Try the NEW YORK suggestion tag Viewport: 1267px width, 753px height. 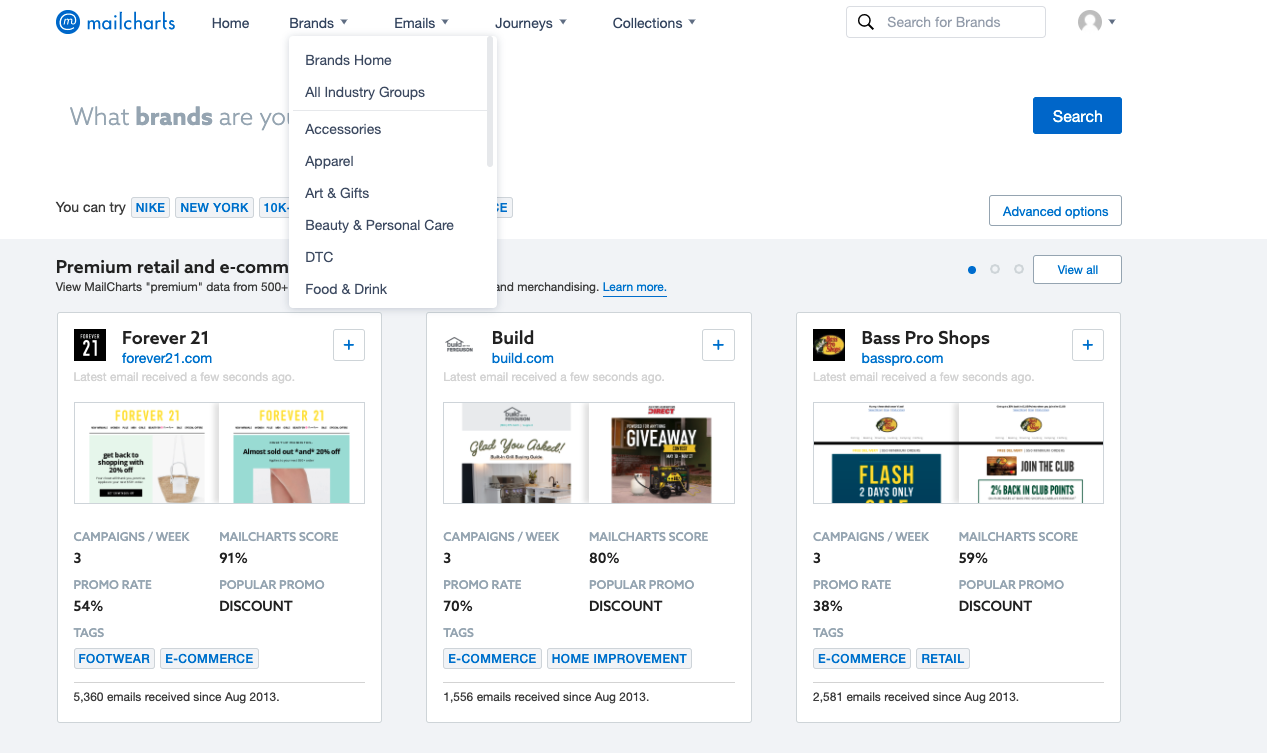pos(214,208)
